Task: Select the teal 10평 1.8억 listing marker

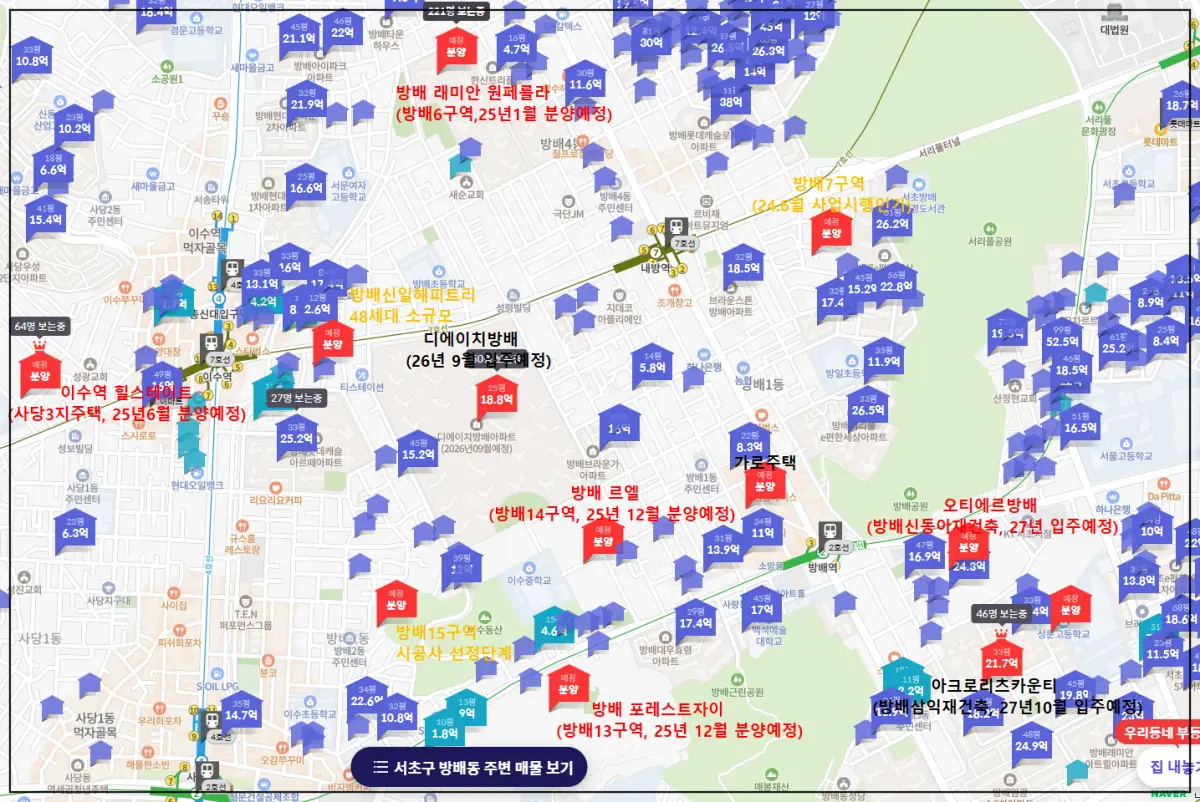Action: 444,732
